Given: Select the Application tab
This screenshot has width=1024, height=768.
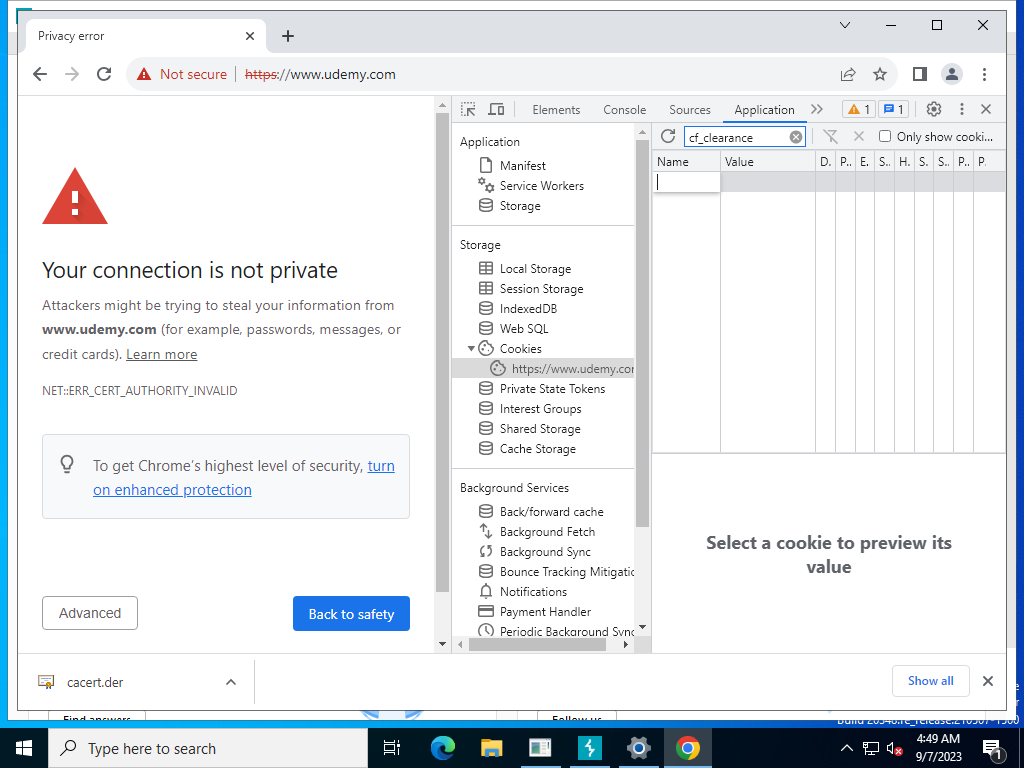Looking at the screenshot, I should [764, 110].
